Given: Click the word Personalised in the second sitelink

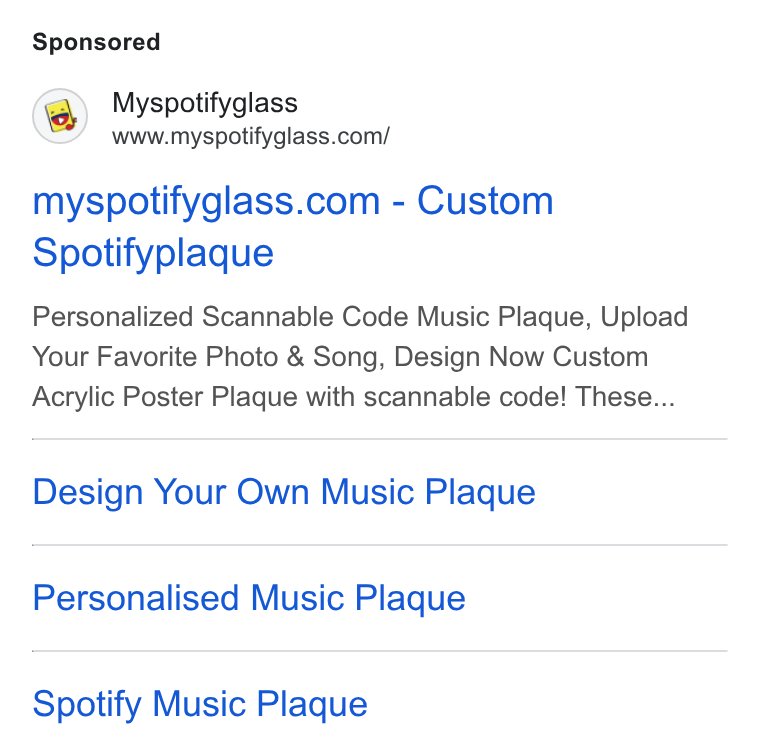Looking at the screenshot, I should [136, 598].
